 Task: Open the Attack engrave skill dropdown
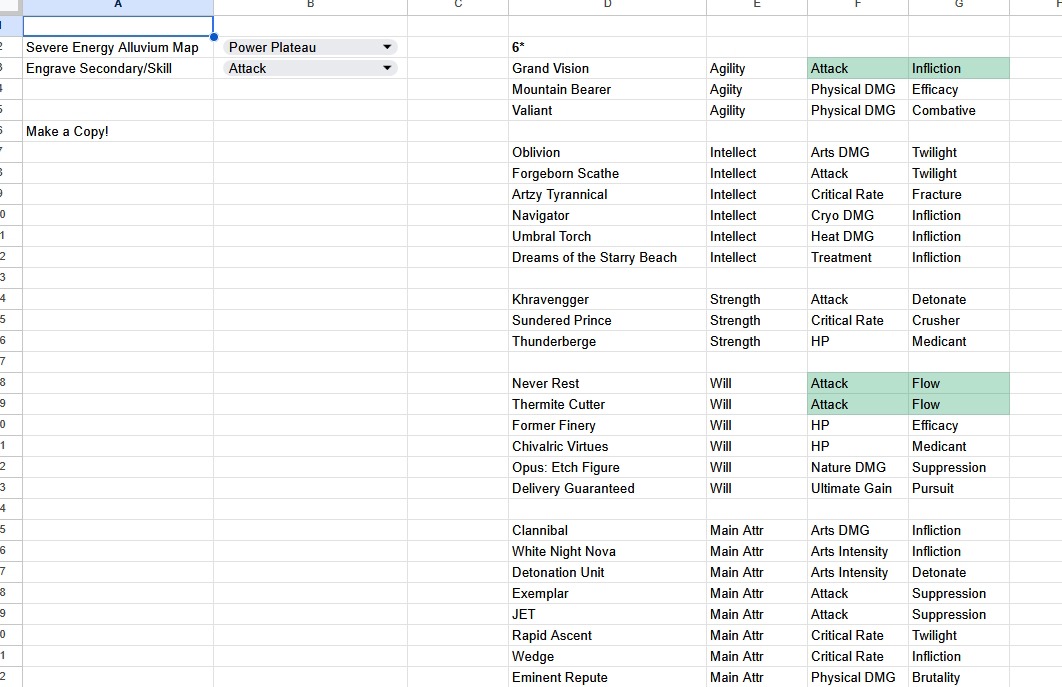[310, 68]
